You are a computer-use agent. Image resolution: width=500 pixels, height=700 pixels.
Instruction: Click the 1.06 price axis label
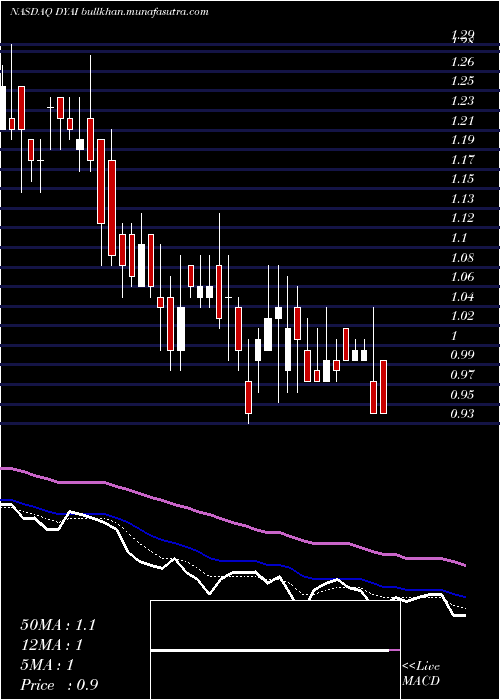(x=462, y=277)
